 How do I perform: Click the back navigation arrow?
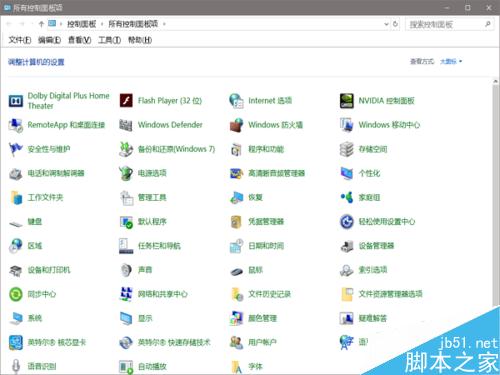coord(9,24)
